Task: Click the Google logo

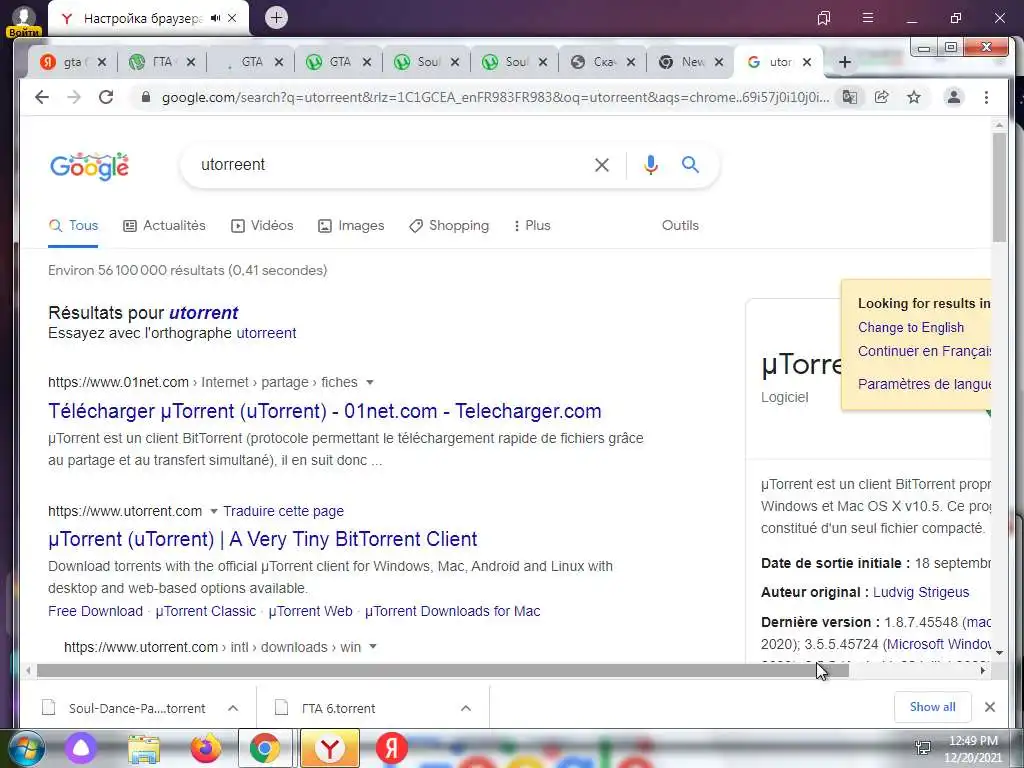Action: tap(89, 166)
